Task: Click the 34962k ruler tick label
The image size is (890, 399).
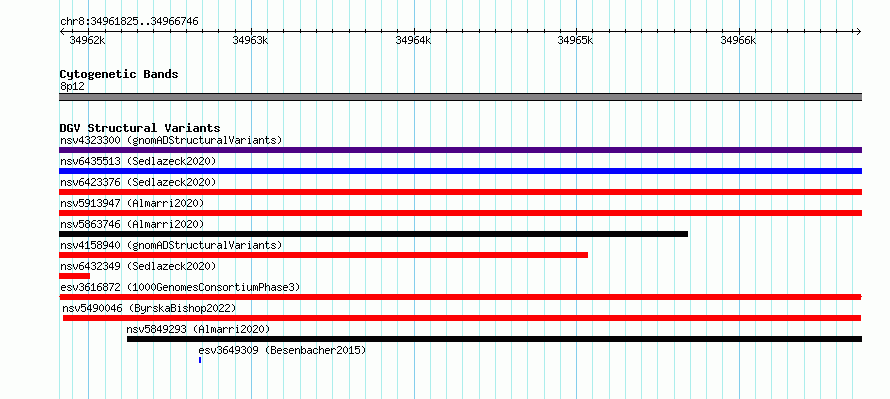Action: click(x=87, y=40)
